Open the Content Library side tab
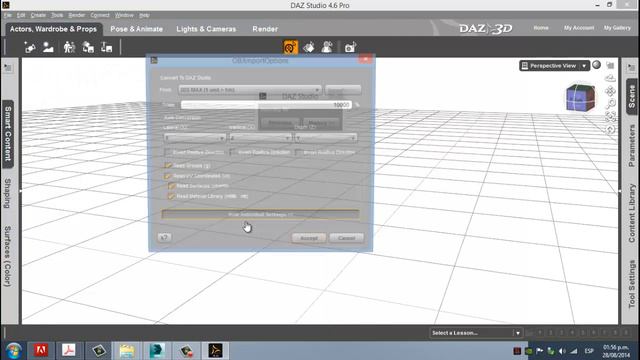The image size is (640, 360). (x=632, y=213)
